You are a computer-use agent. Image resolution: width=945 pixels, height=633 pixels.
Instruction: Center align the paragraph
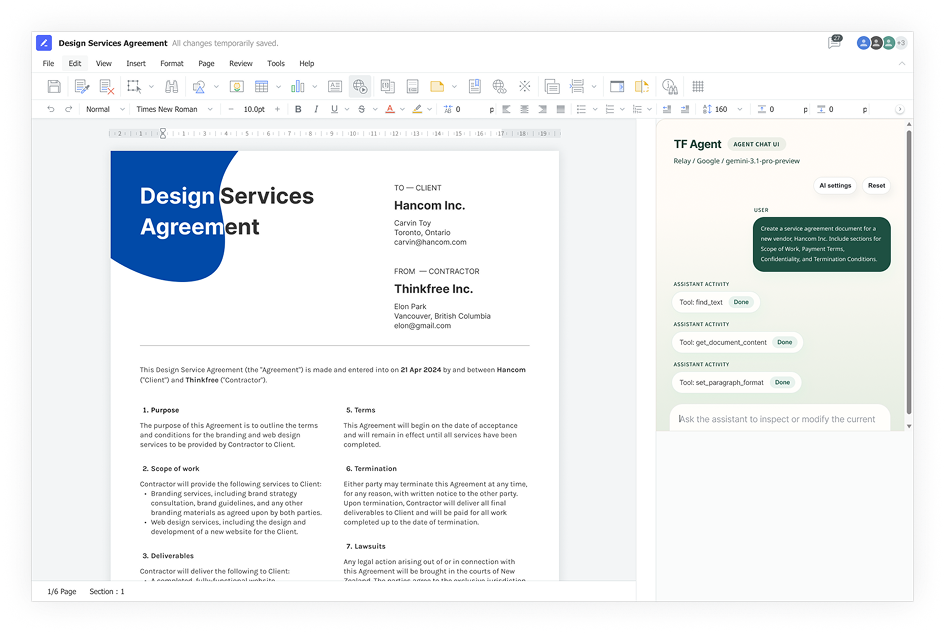[524, 109]
